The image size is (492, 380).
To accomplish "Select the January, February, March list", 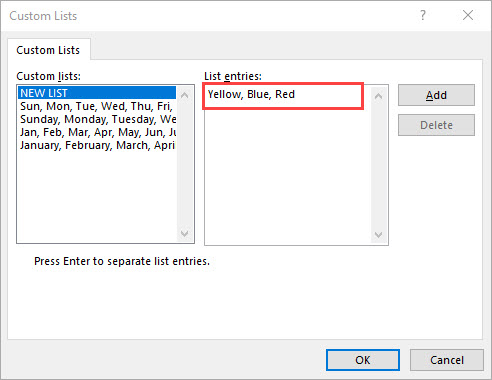I will [x=97, y=145].
